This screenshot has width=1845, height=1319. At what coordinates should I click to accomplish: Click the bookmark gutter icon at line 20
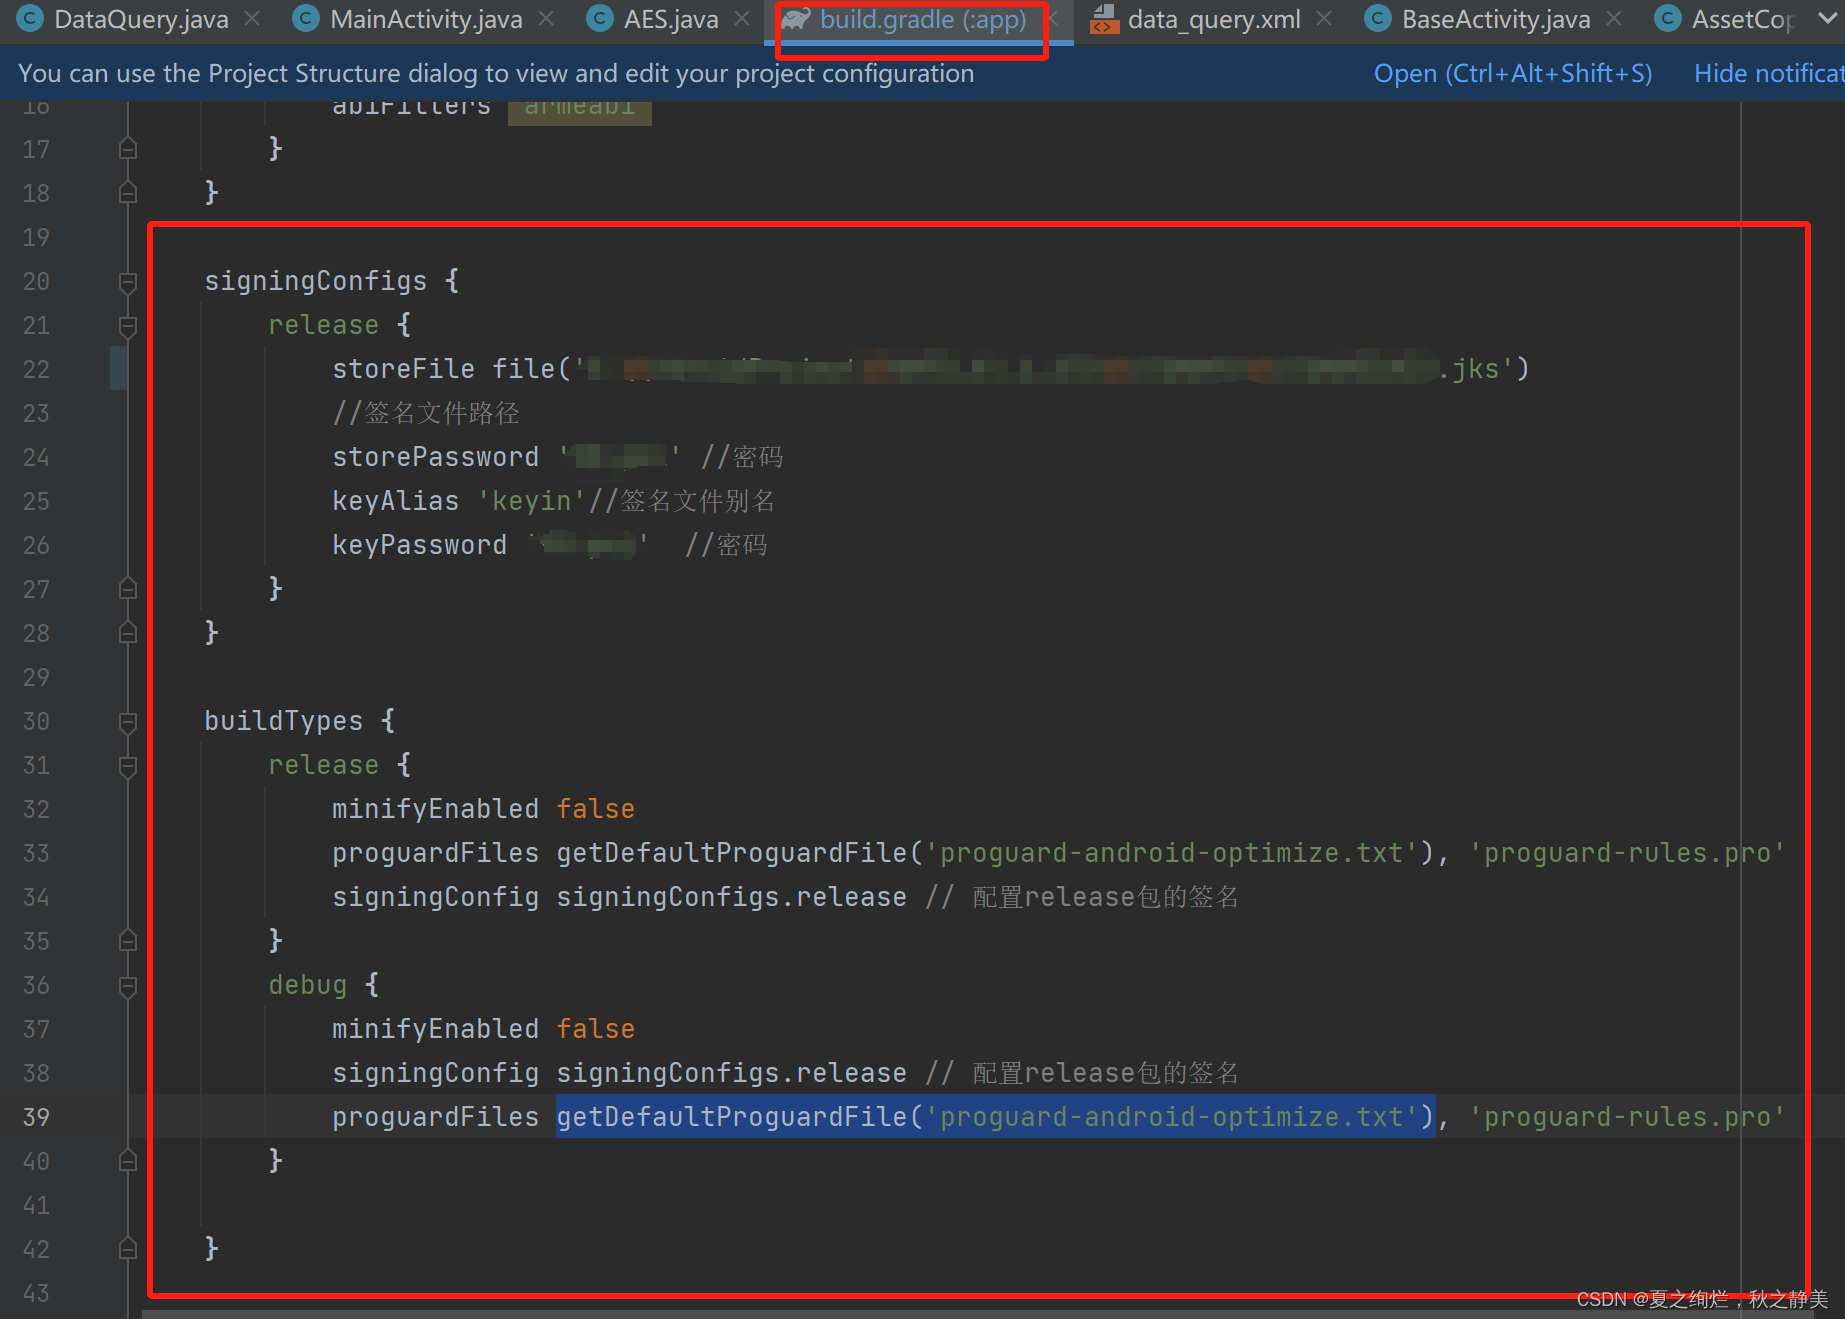(x=127, y=283)
